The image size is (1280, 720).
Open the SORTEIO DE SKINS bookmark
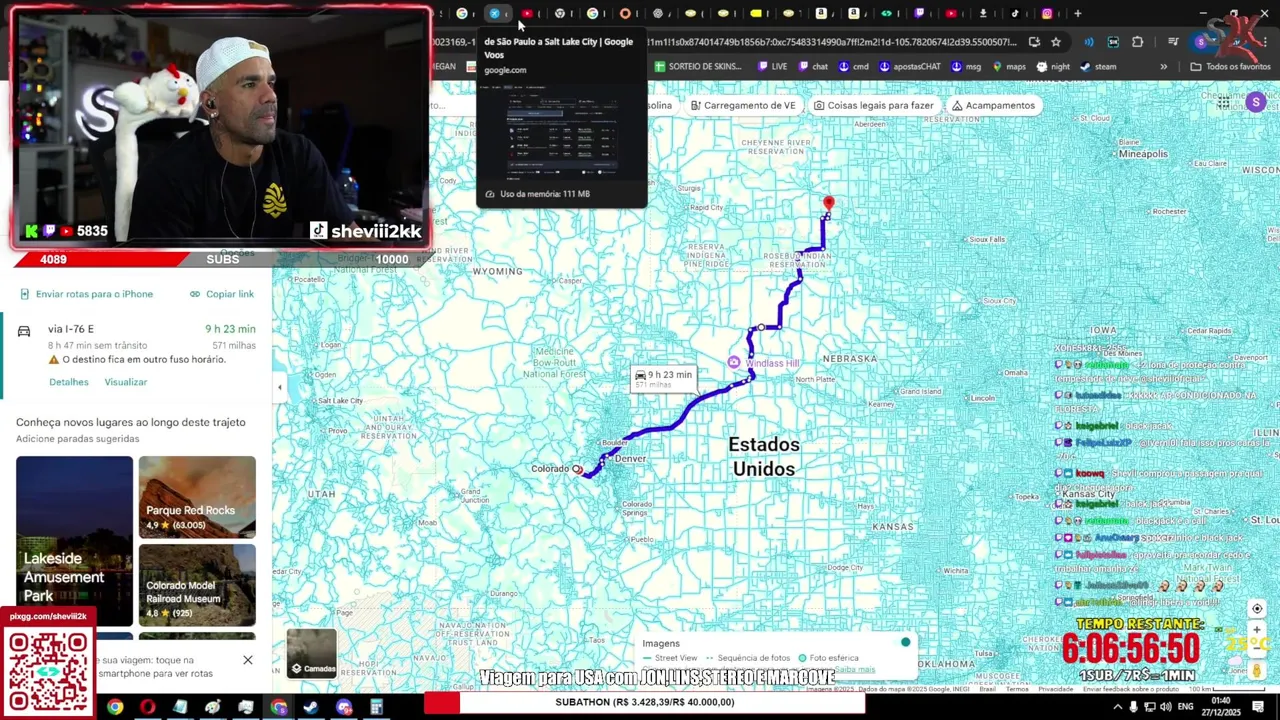(698, 66)
